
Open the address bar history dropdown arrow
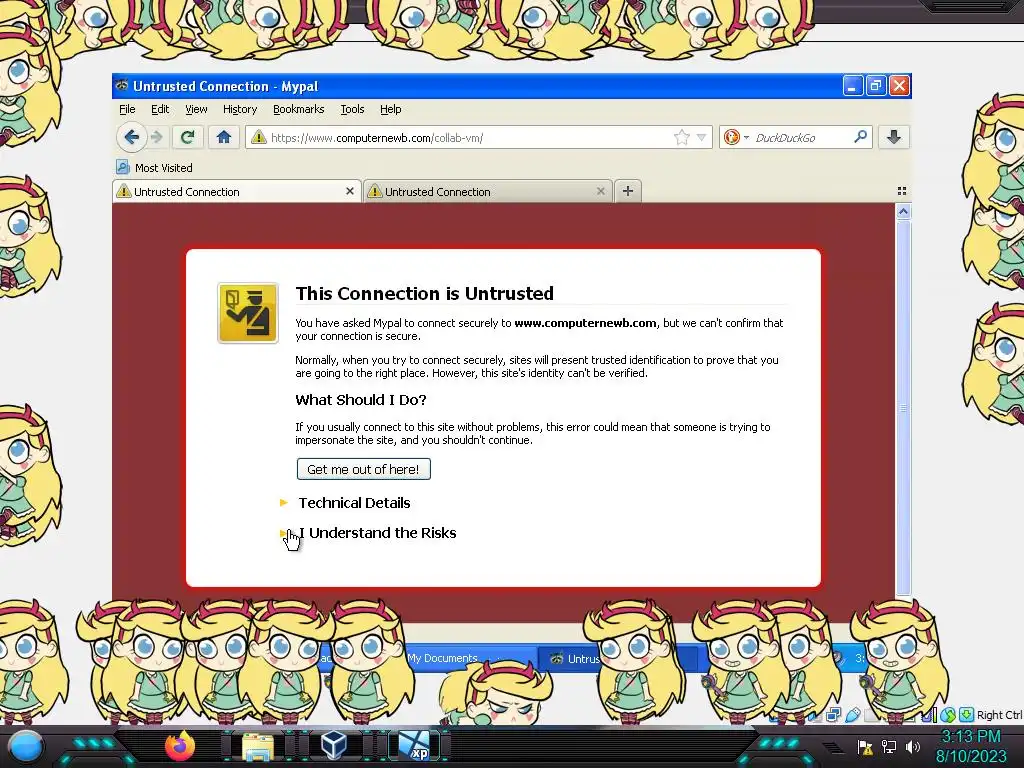click(x=701, y=137)
